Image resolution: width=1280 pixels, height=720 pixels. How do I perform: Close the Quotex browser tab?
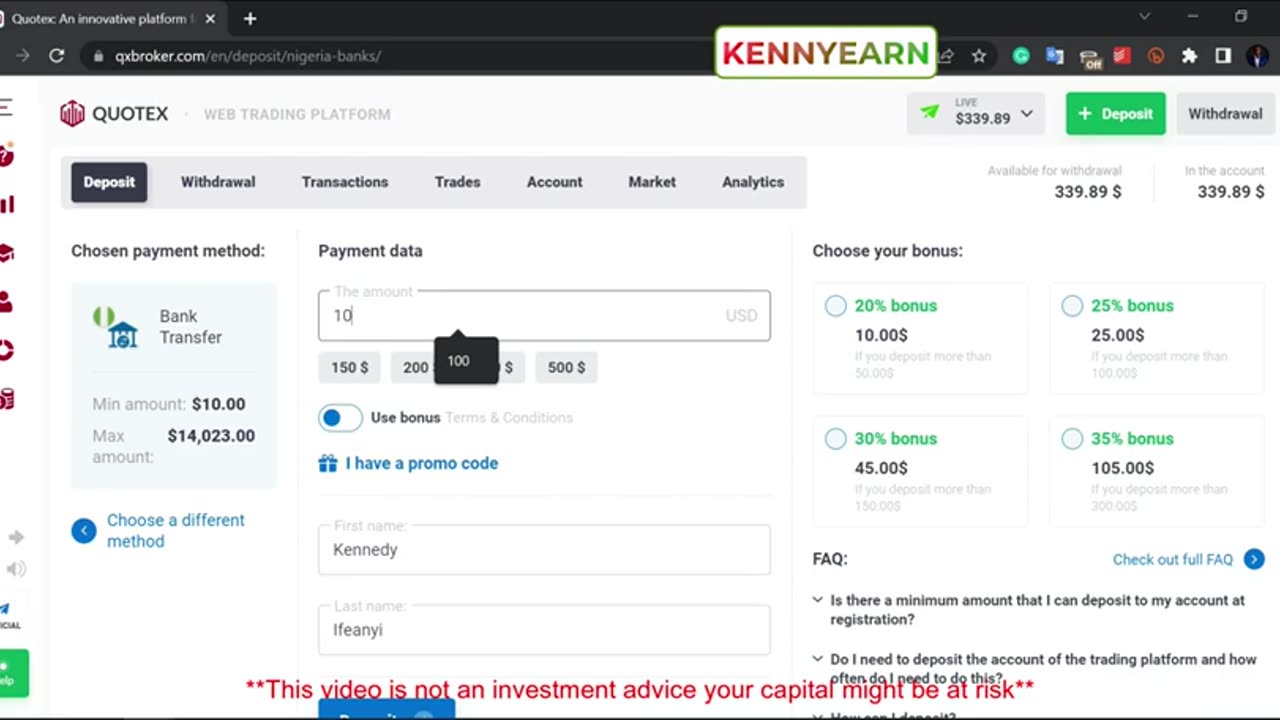pyautogui.click(x=210, y=18)
